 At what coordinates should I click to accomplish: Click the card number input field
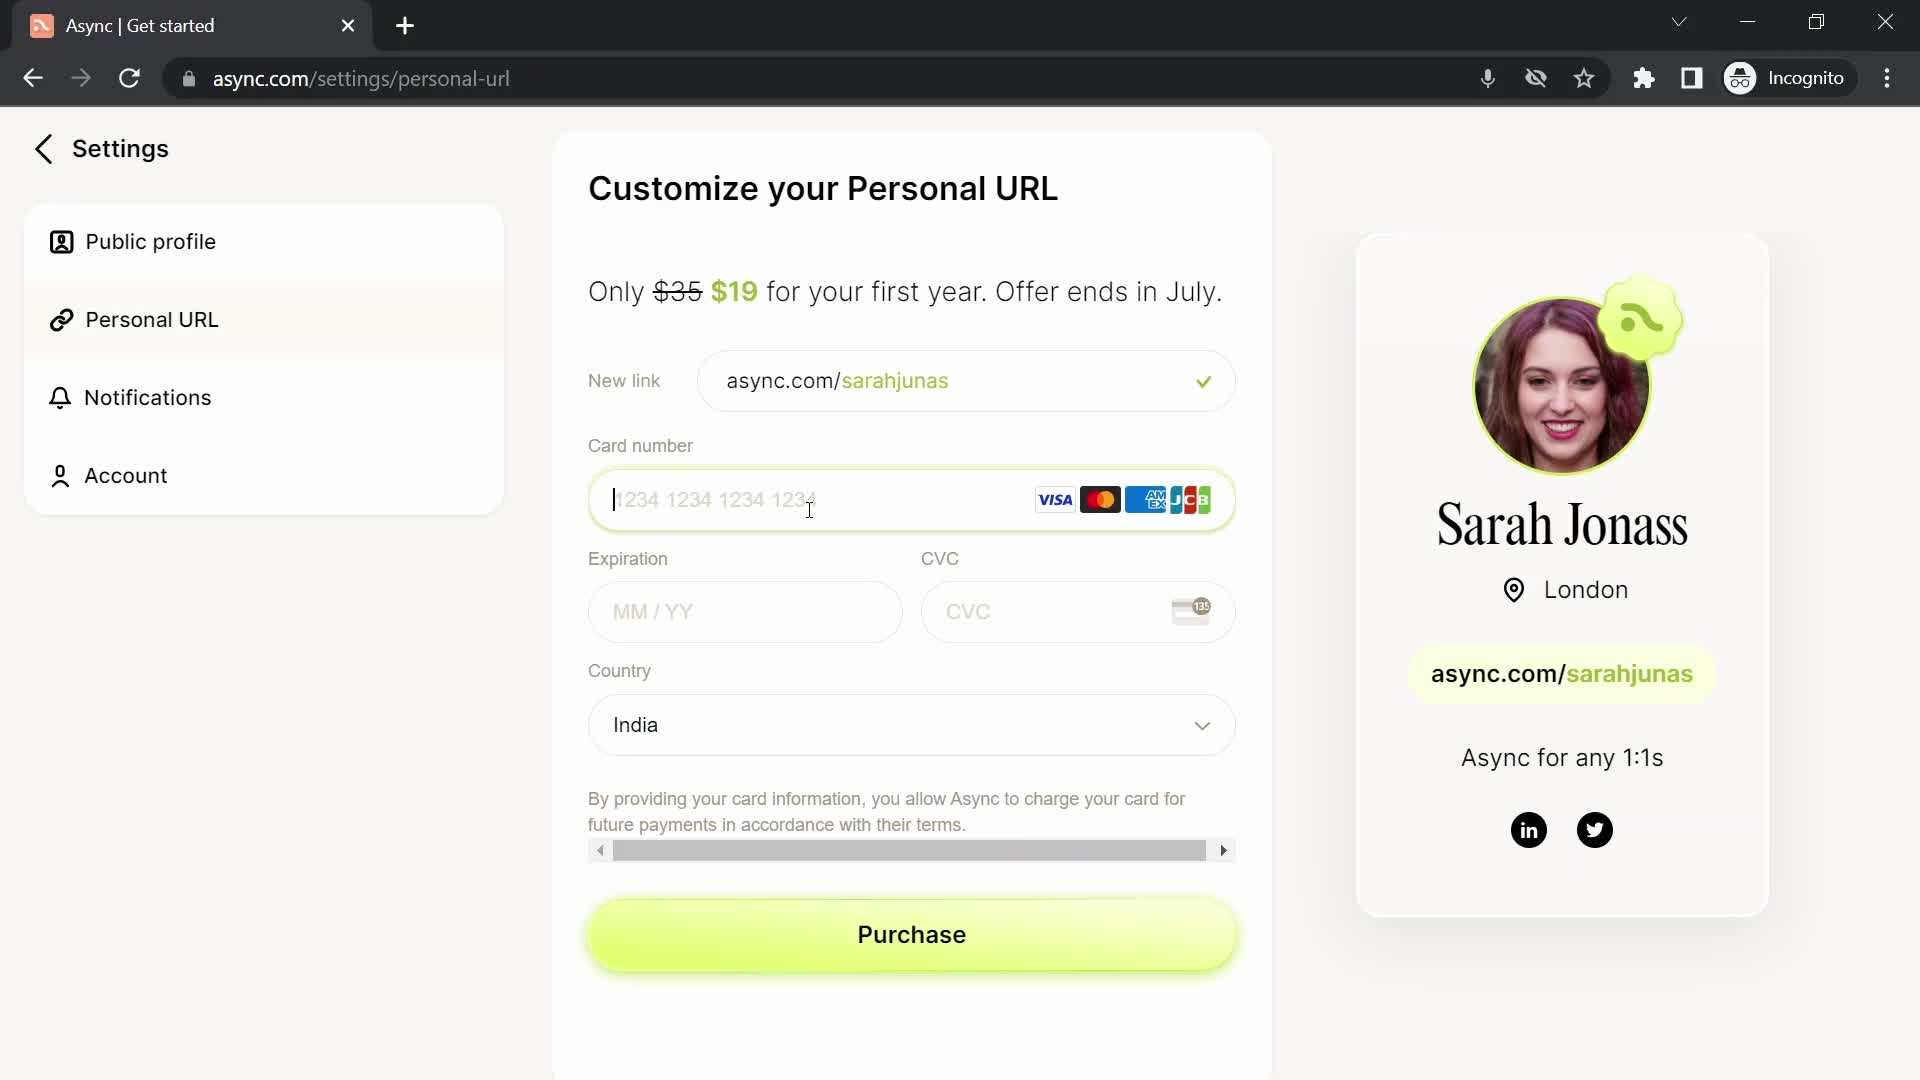point(911,500)
